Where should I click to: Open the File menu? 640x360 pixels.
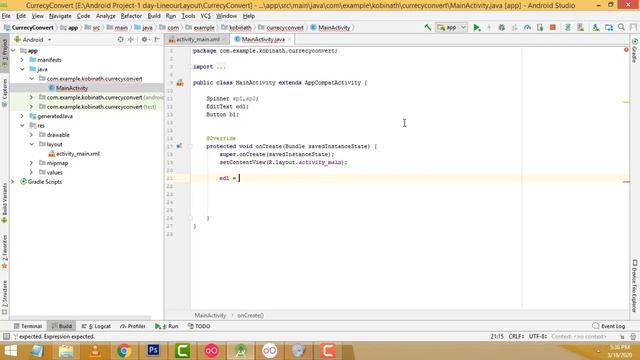(x=6, y=16)
